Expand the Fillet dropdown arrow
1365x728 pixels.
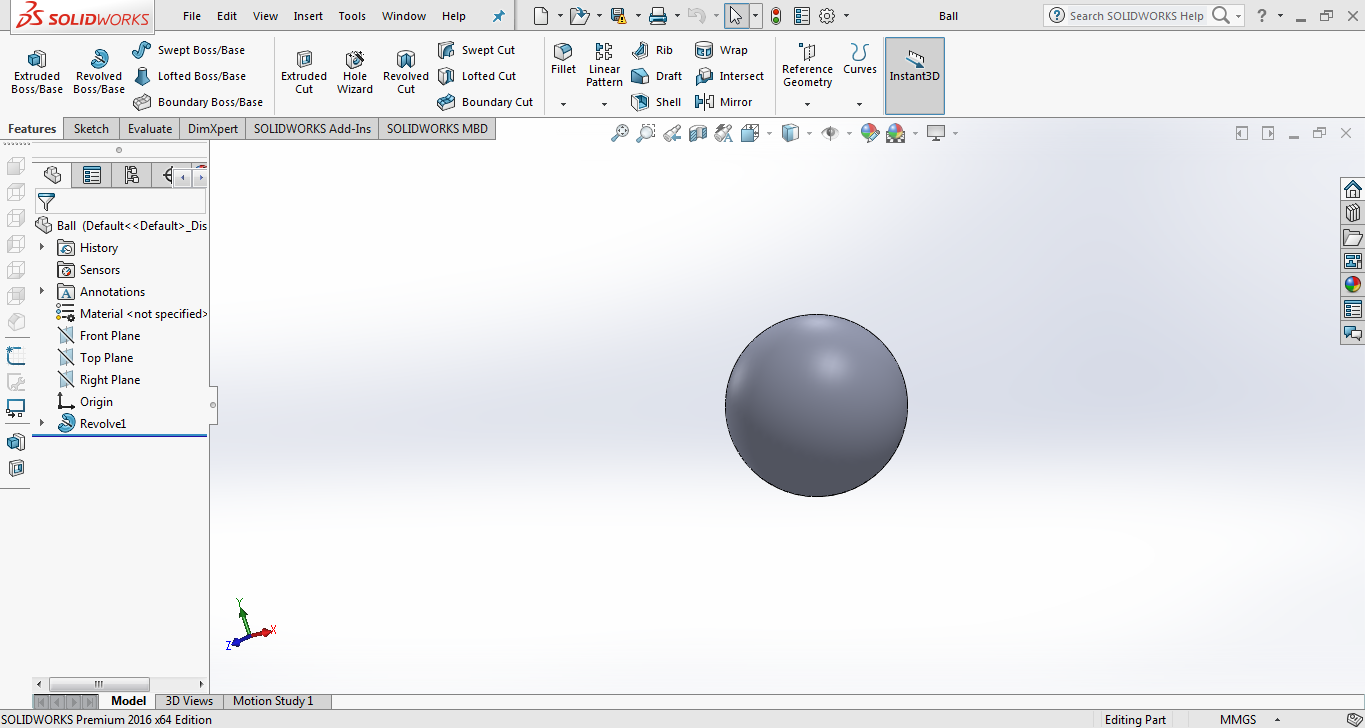pos(563,104)
